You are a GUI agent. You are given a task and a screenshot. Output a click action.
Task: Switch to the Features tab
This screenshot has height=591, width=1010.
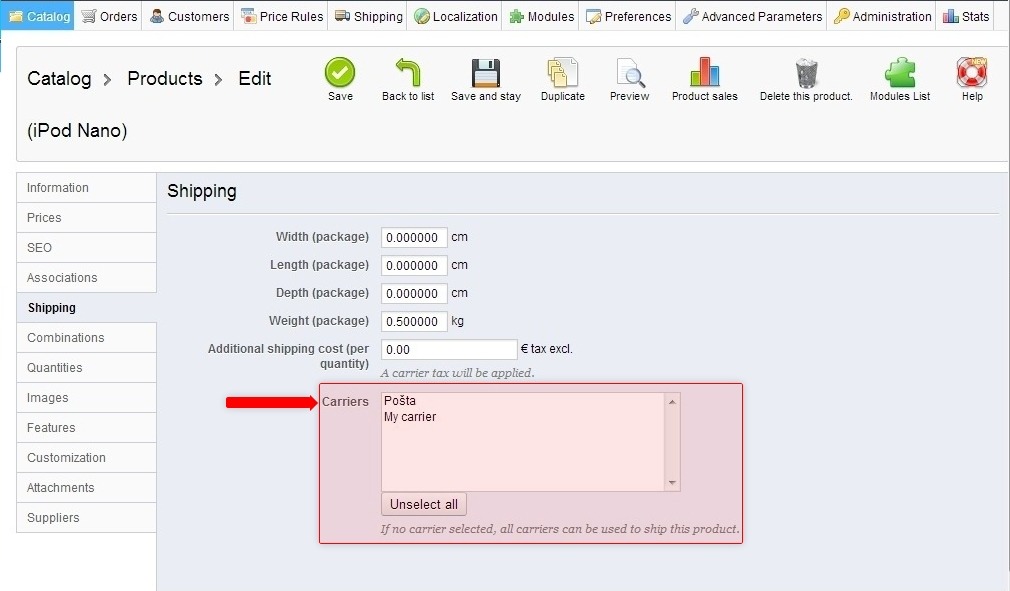86,427
